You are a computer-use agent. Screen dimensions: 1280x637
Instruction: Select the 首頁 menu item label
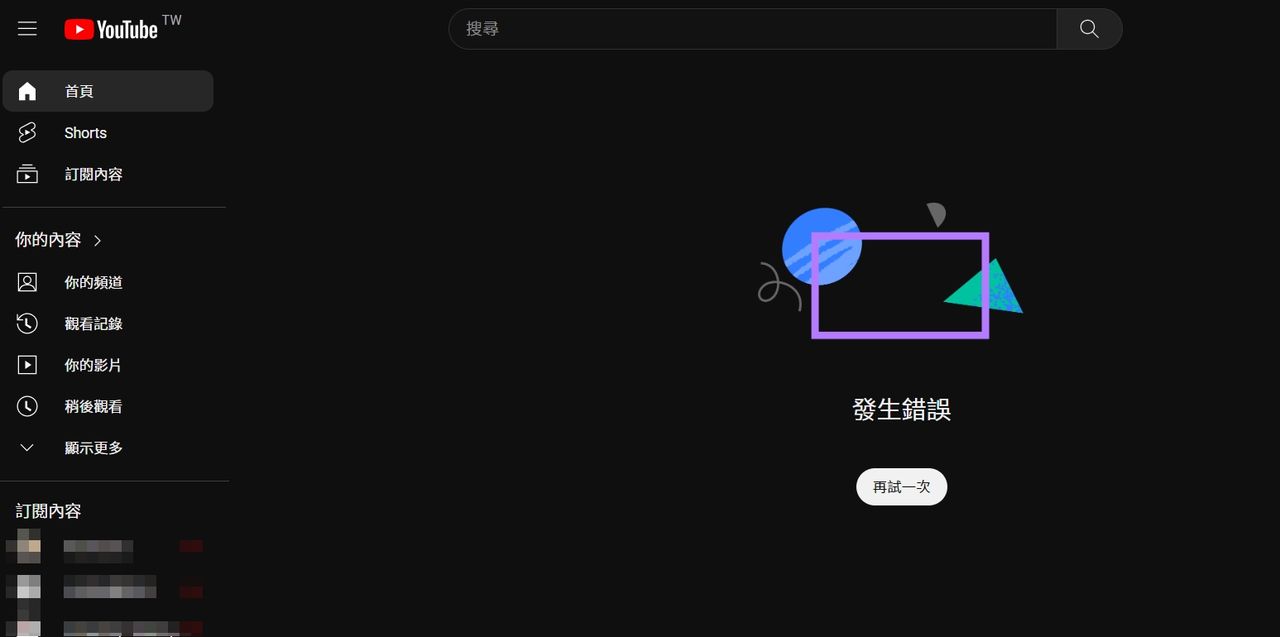[x=79, y=91]
